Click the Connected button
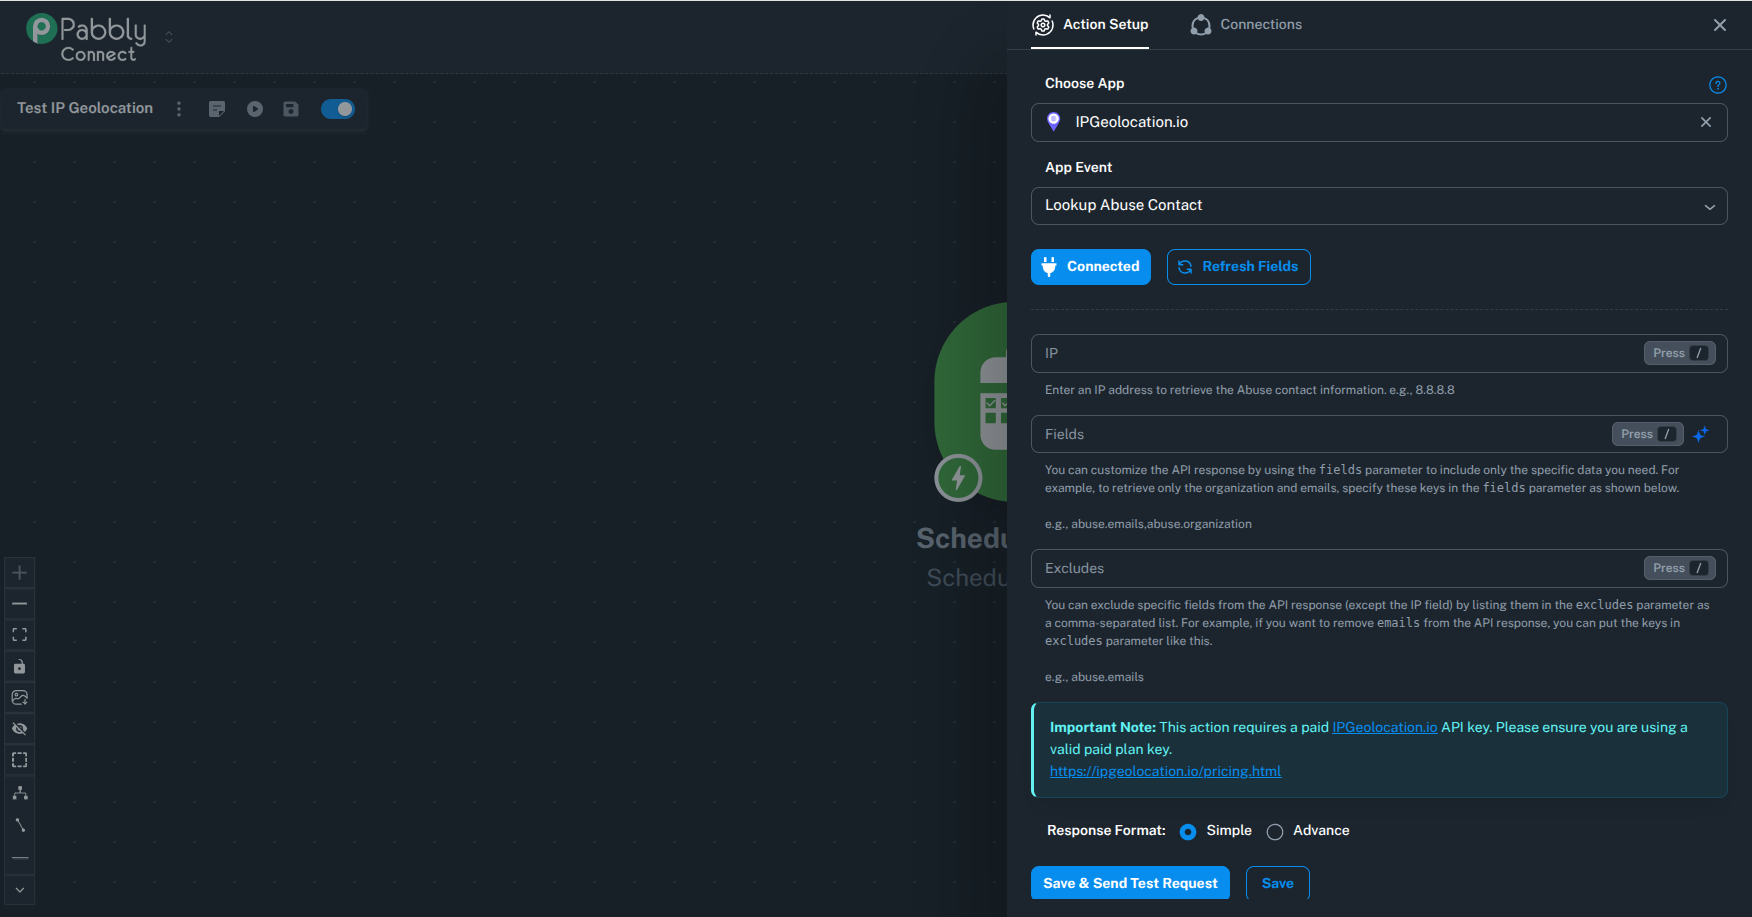 [1091, 267]
